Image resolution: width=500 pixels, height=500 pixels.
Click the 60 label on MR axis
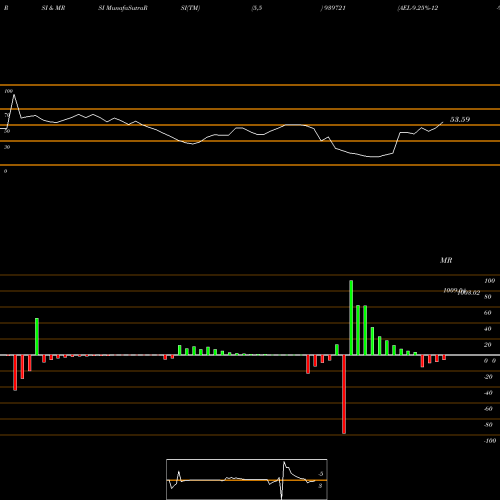click(x=488, y=313)
